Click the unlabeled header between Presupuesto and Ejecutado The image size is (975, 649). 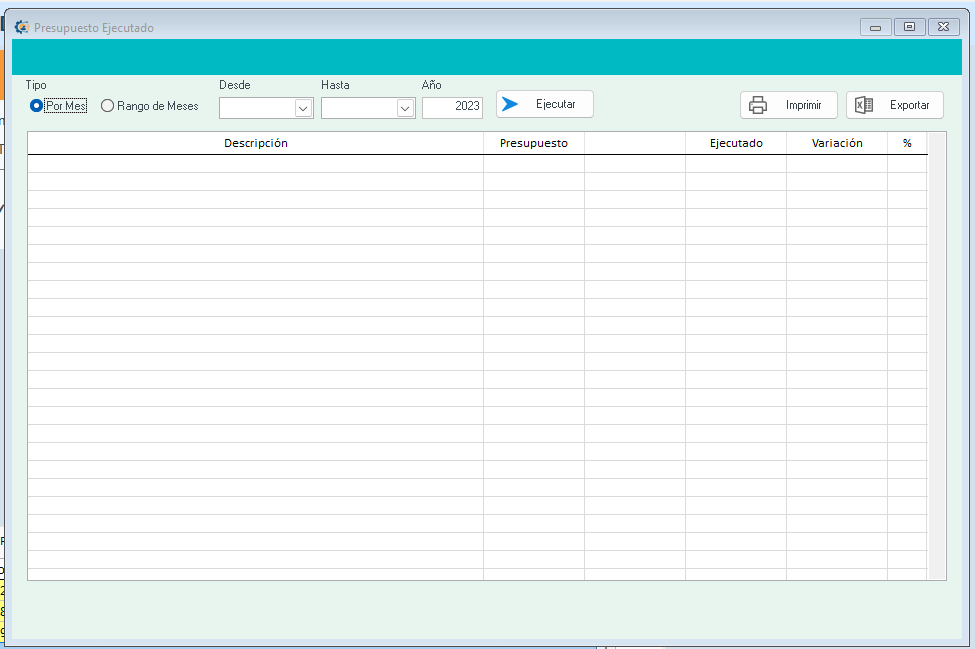(635, 143)
